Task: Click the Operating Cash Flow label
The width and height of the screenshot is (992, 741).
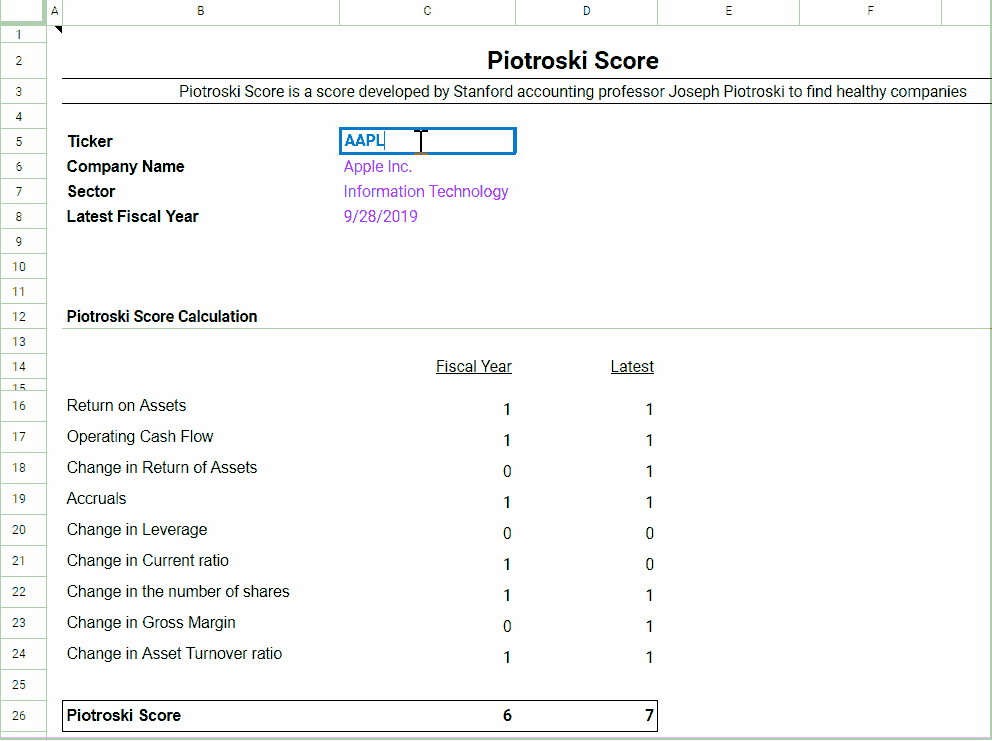Action: [x=140, y=437]
